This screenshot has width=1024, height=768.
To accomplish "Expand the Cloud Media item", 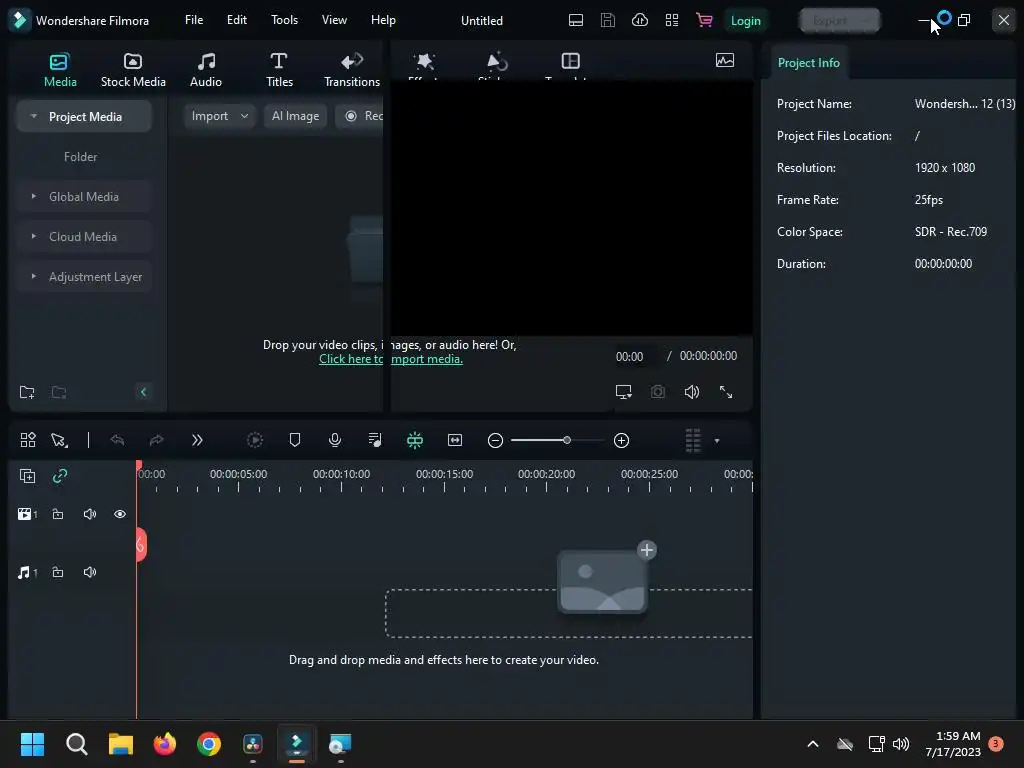I will (x=33, y=236).
